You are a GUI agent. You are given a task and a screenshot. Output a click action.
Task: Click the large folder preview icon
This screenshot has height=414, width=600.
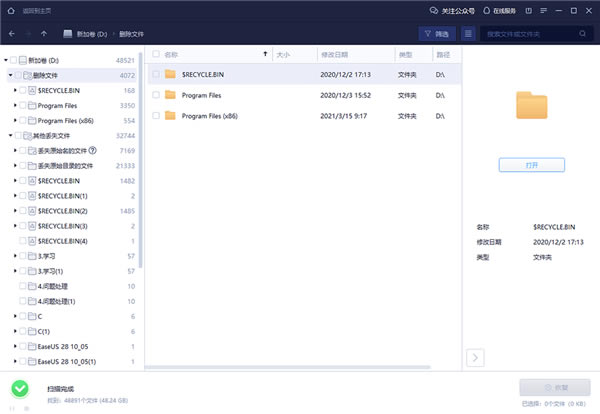pyautogui.click(x=531, y=106)
